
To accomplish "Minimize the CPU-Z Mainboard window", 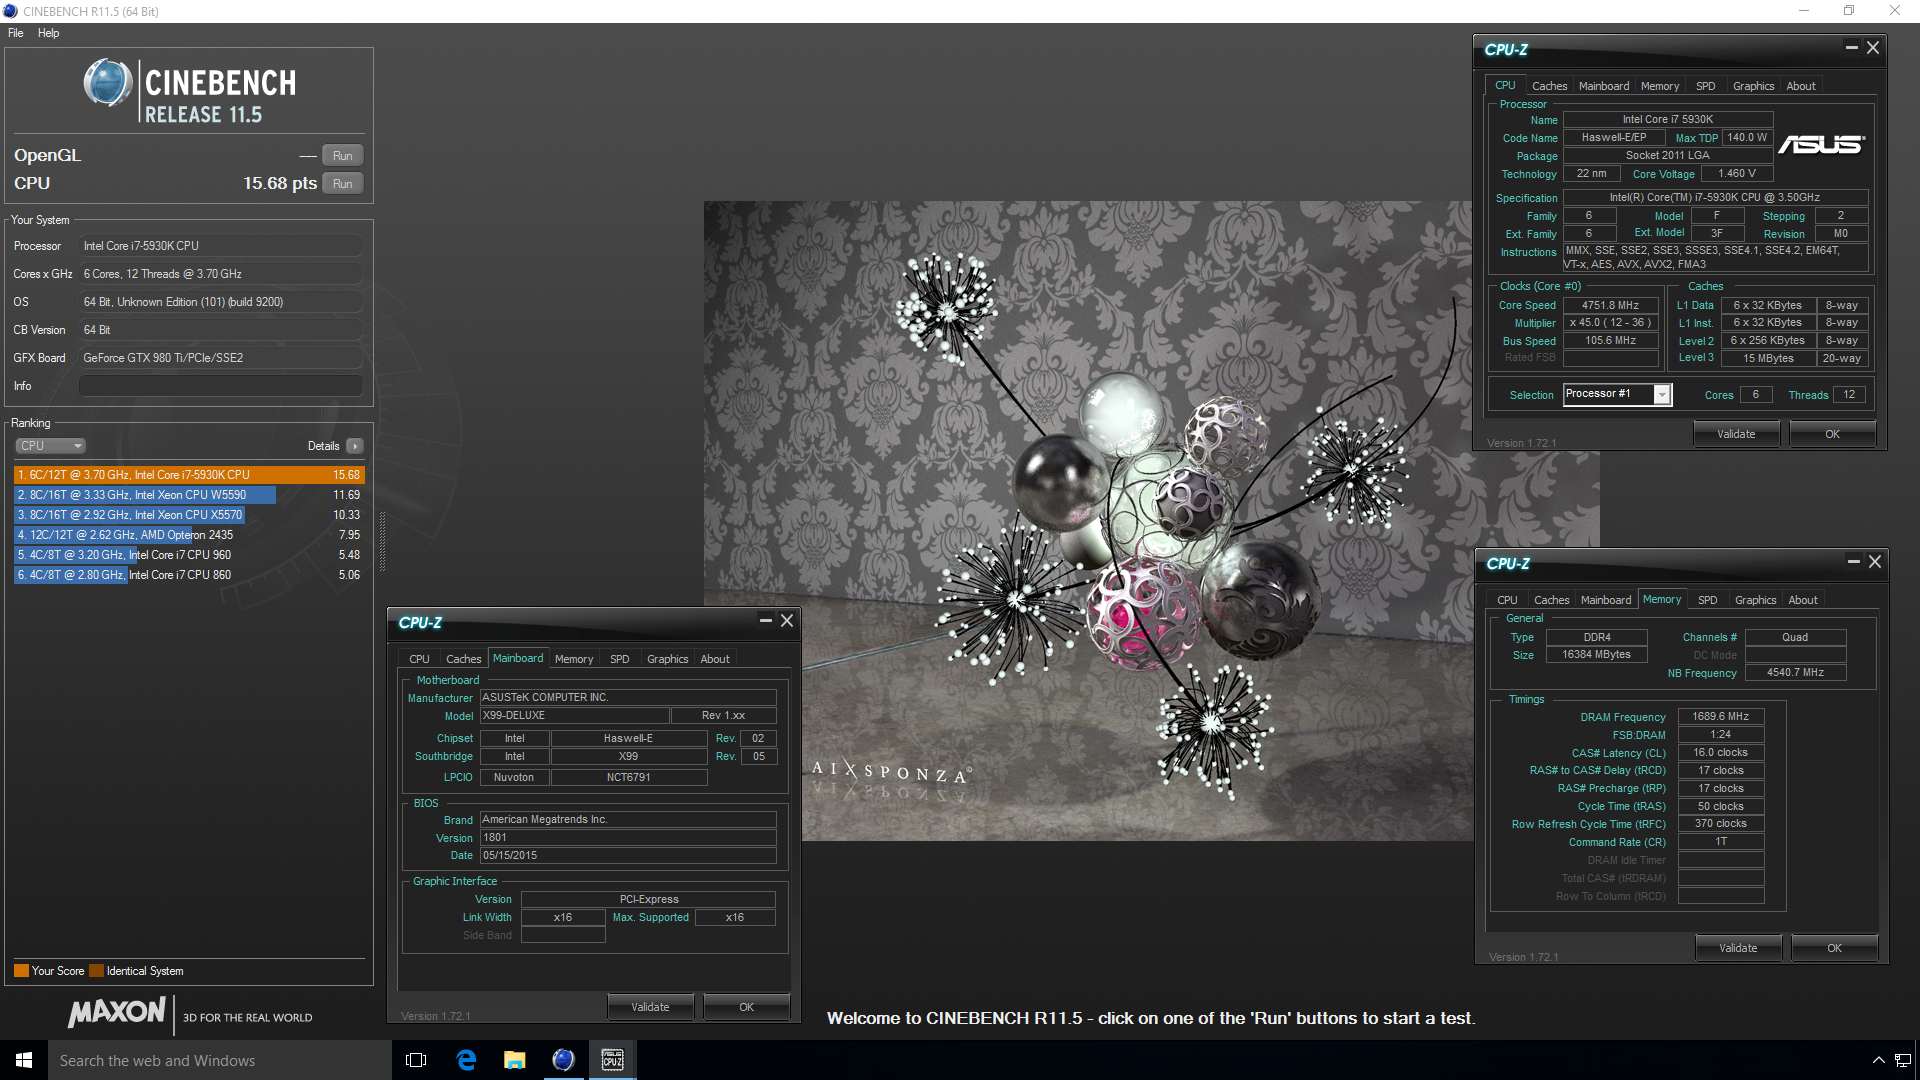I will click(x=765, y=621).
